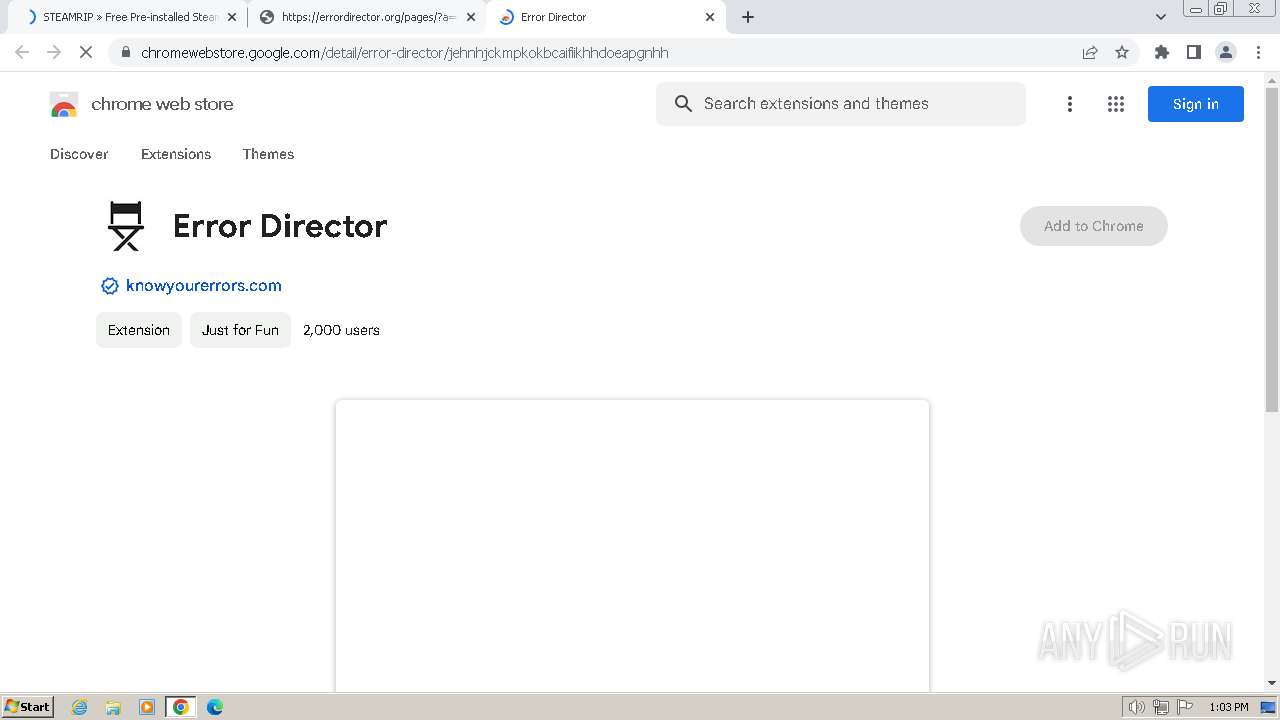1280x720 pixels.
Task: Close the Error Director browser tab
Action: coord(710,17)
